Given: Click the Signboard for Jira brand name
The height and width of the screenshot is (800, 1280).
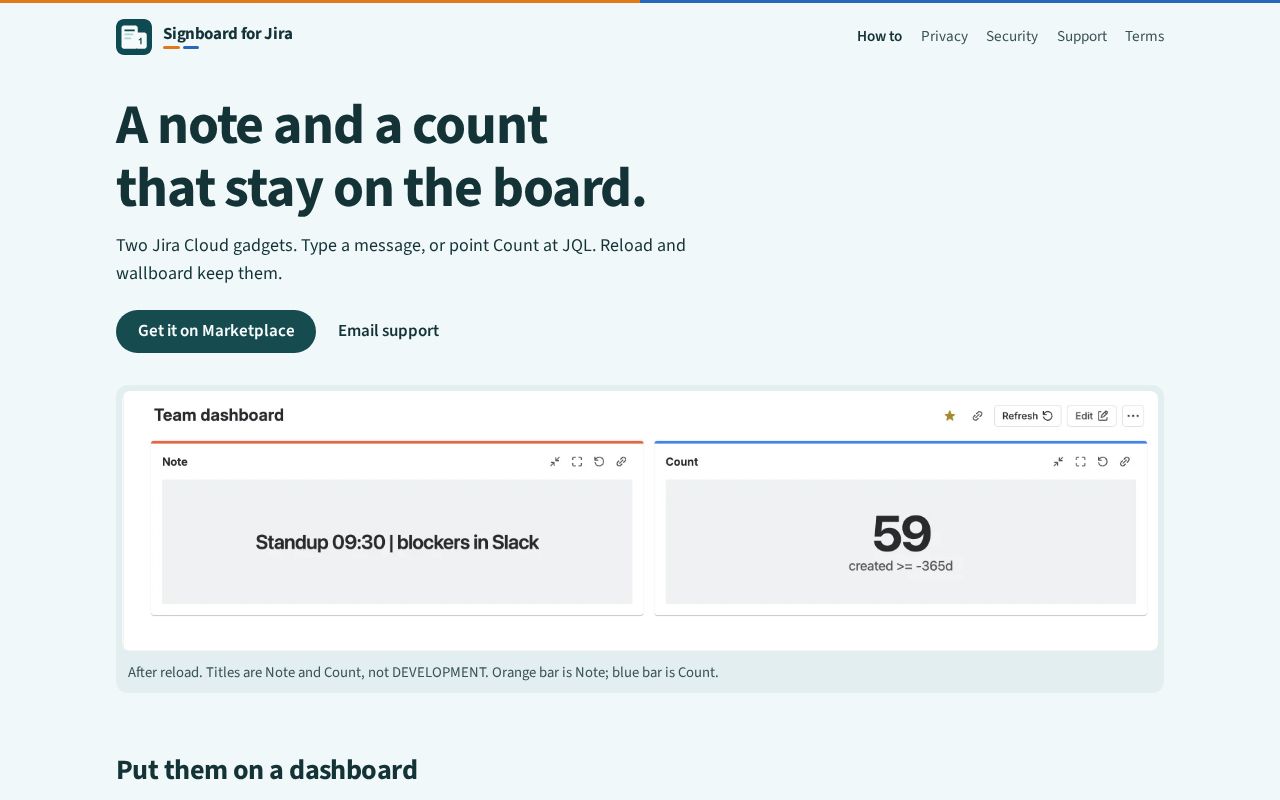Looking at the screenshot, I should 228,34.
